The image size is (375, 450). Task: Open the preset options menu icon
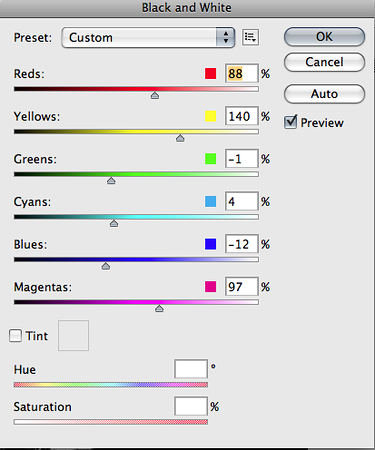click(x=250, y=37)
